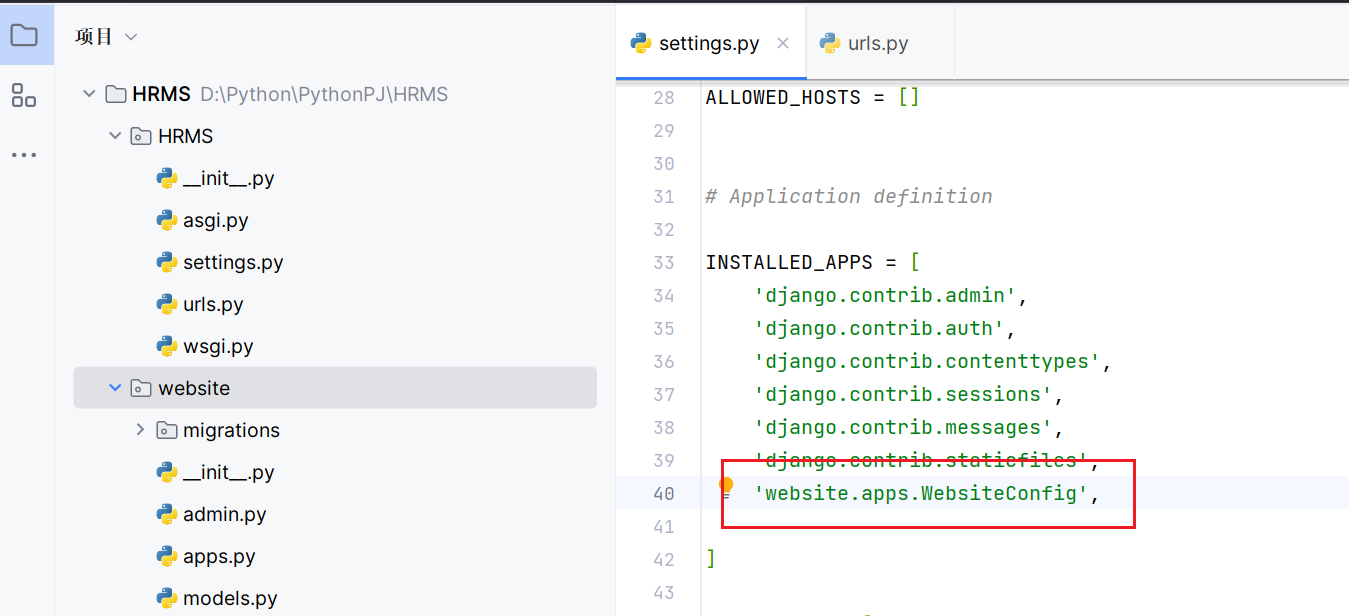This screenshot has height=616, width=1349.
Task: Select apps.py in the project tree
Action: pyautogui.click(x=219, y=556)
